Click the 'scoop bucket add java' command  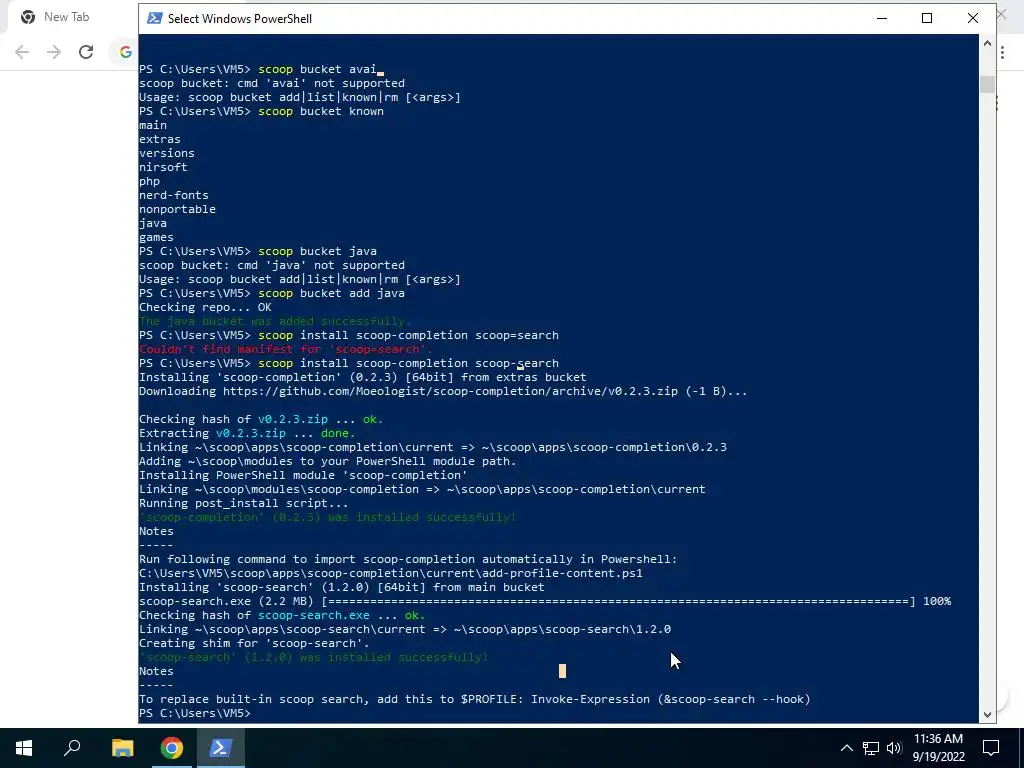click(331, 293)
